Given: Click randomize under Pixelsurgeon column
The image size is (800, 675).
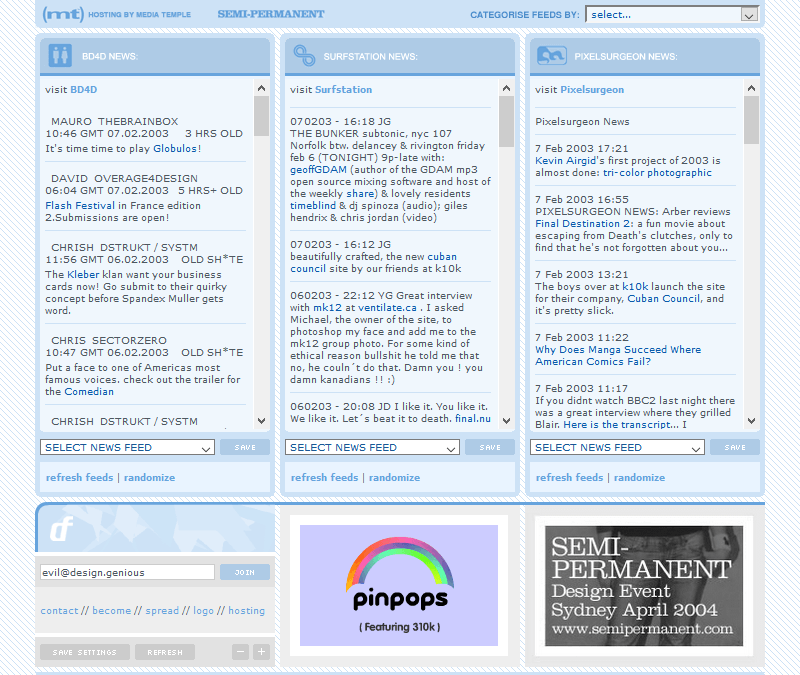Looking at the screenshot, I should (x=639, y=478).
